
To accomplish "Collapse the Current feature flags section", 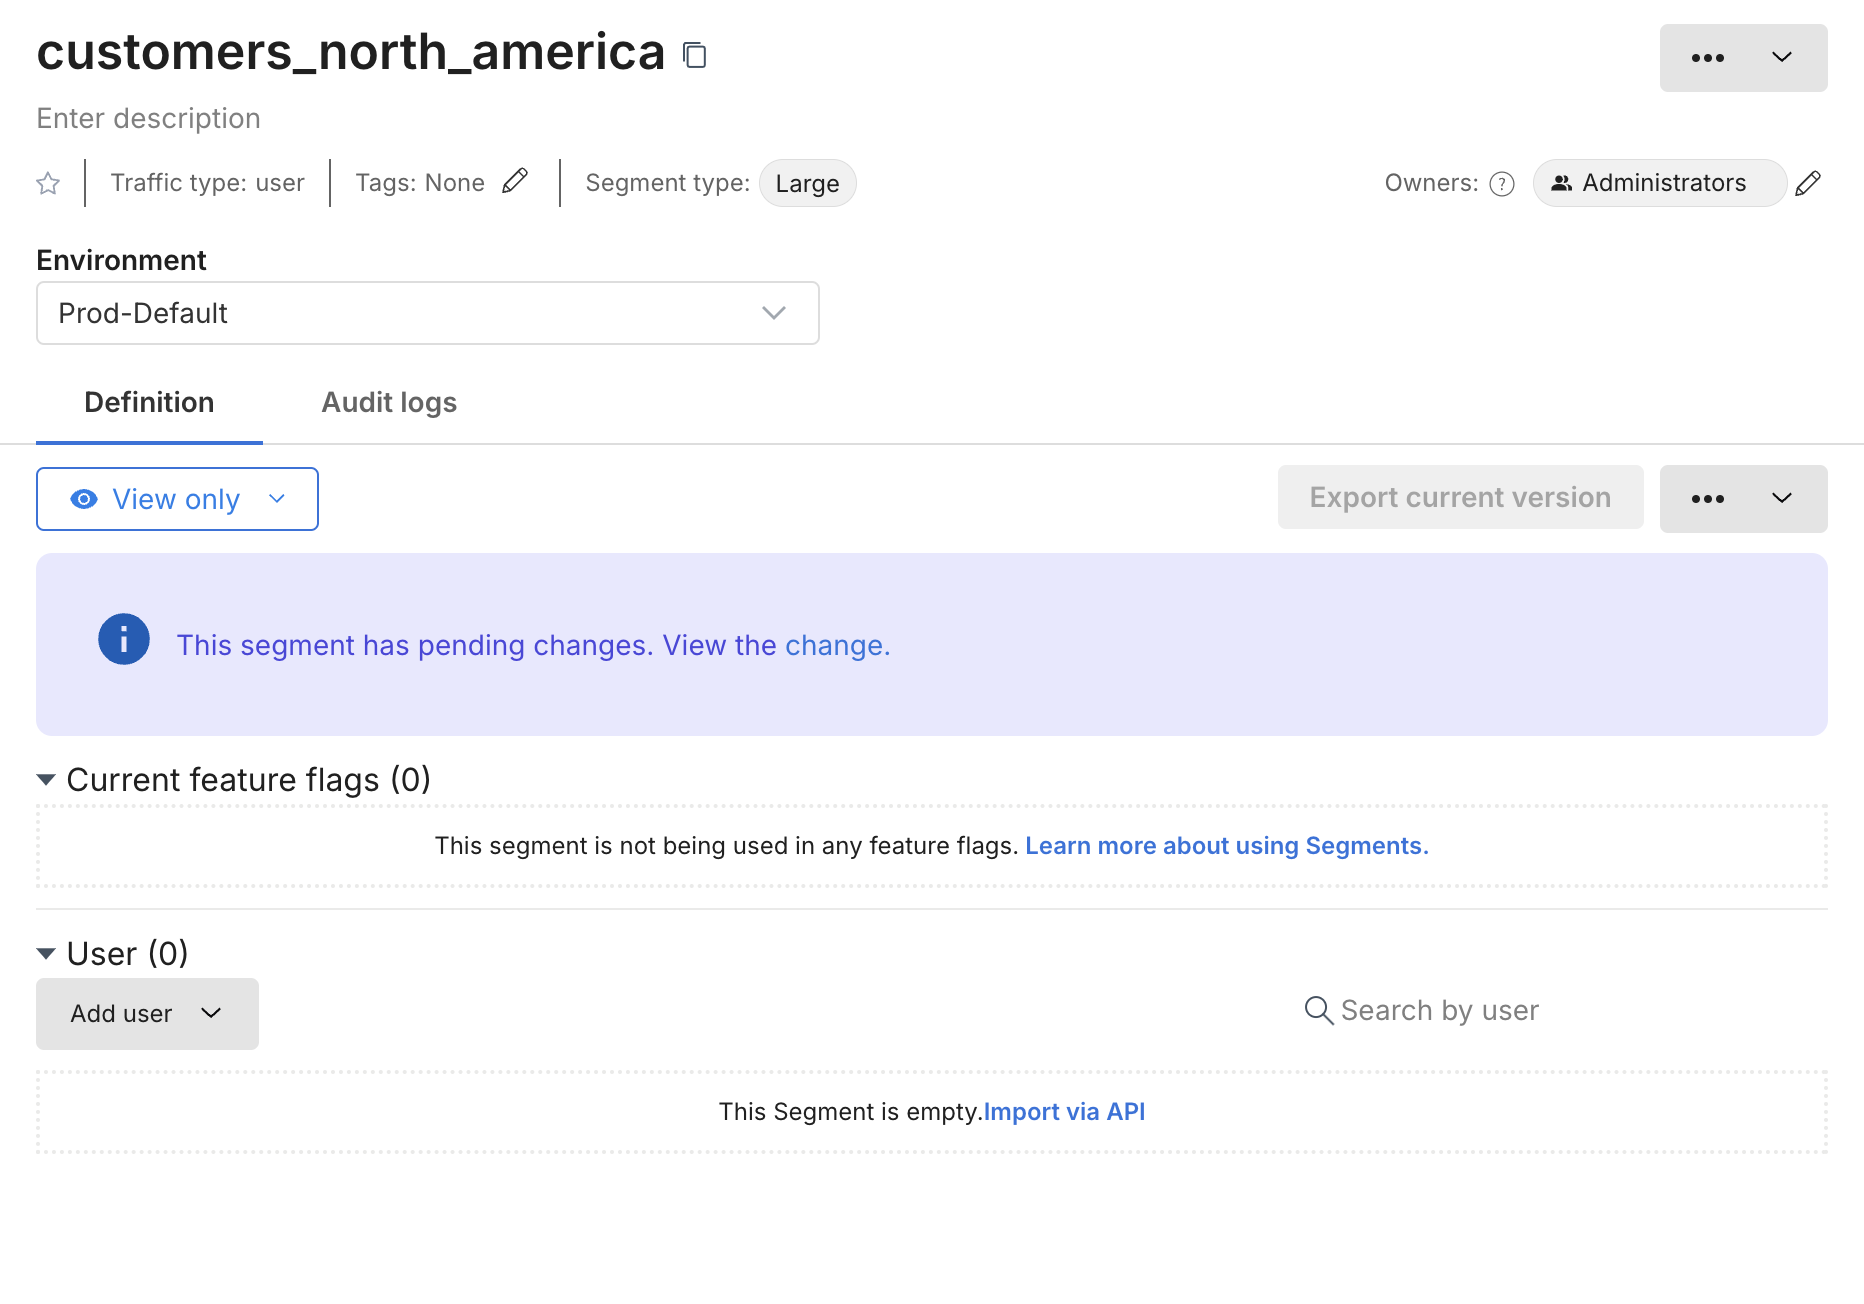I will (x=46, y=780).
